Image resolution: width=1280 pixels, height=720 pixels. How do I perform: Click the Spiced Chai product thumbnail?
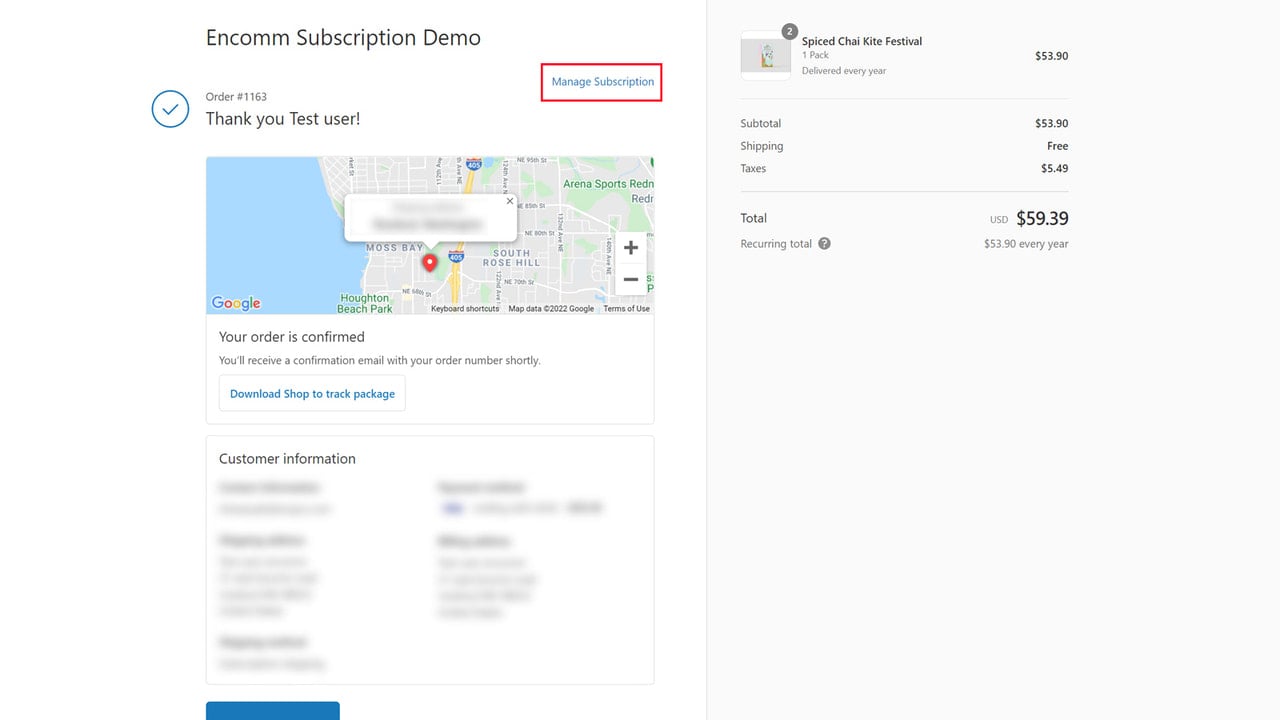766,55
